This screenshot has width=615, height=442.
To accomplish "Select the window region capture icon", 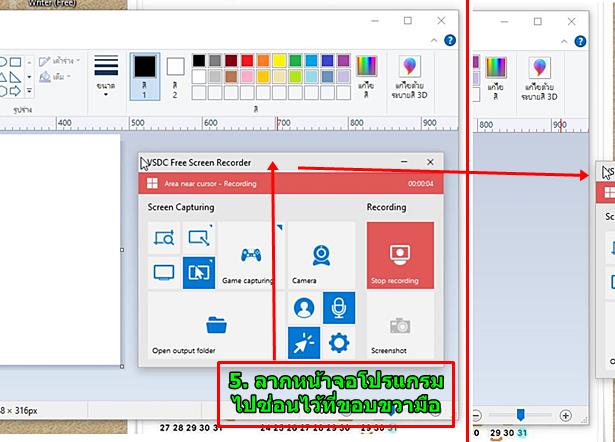I will click(199, 238).
